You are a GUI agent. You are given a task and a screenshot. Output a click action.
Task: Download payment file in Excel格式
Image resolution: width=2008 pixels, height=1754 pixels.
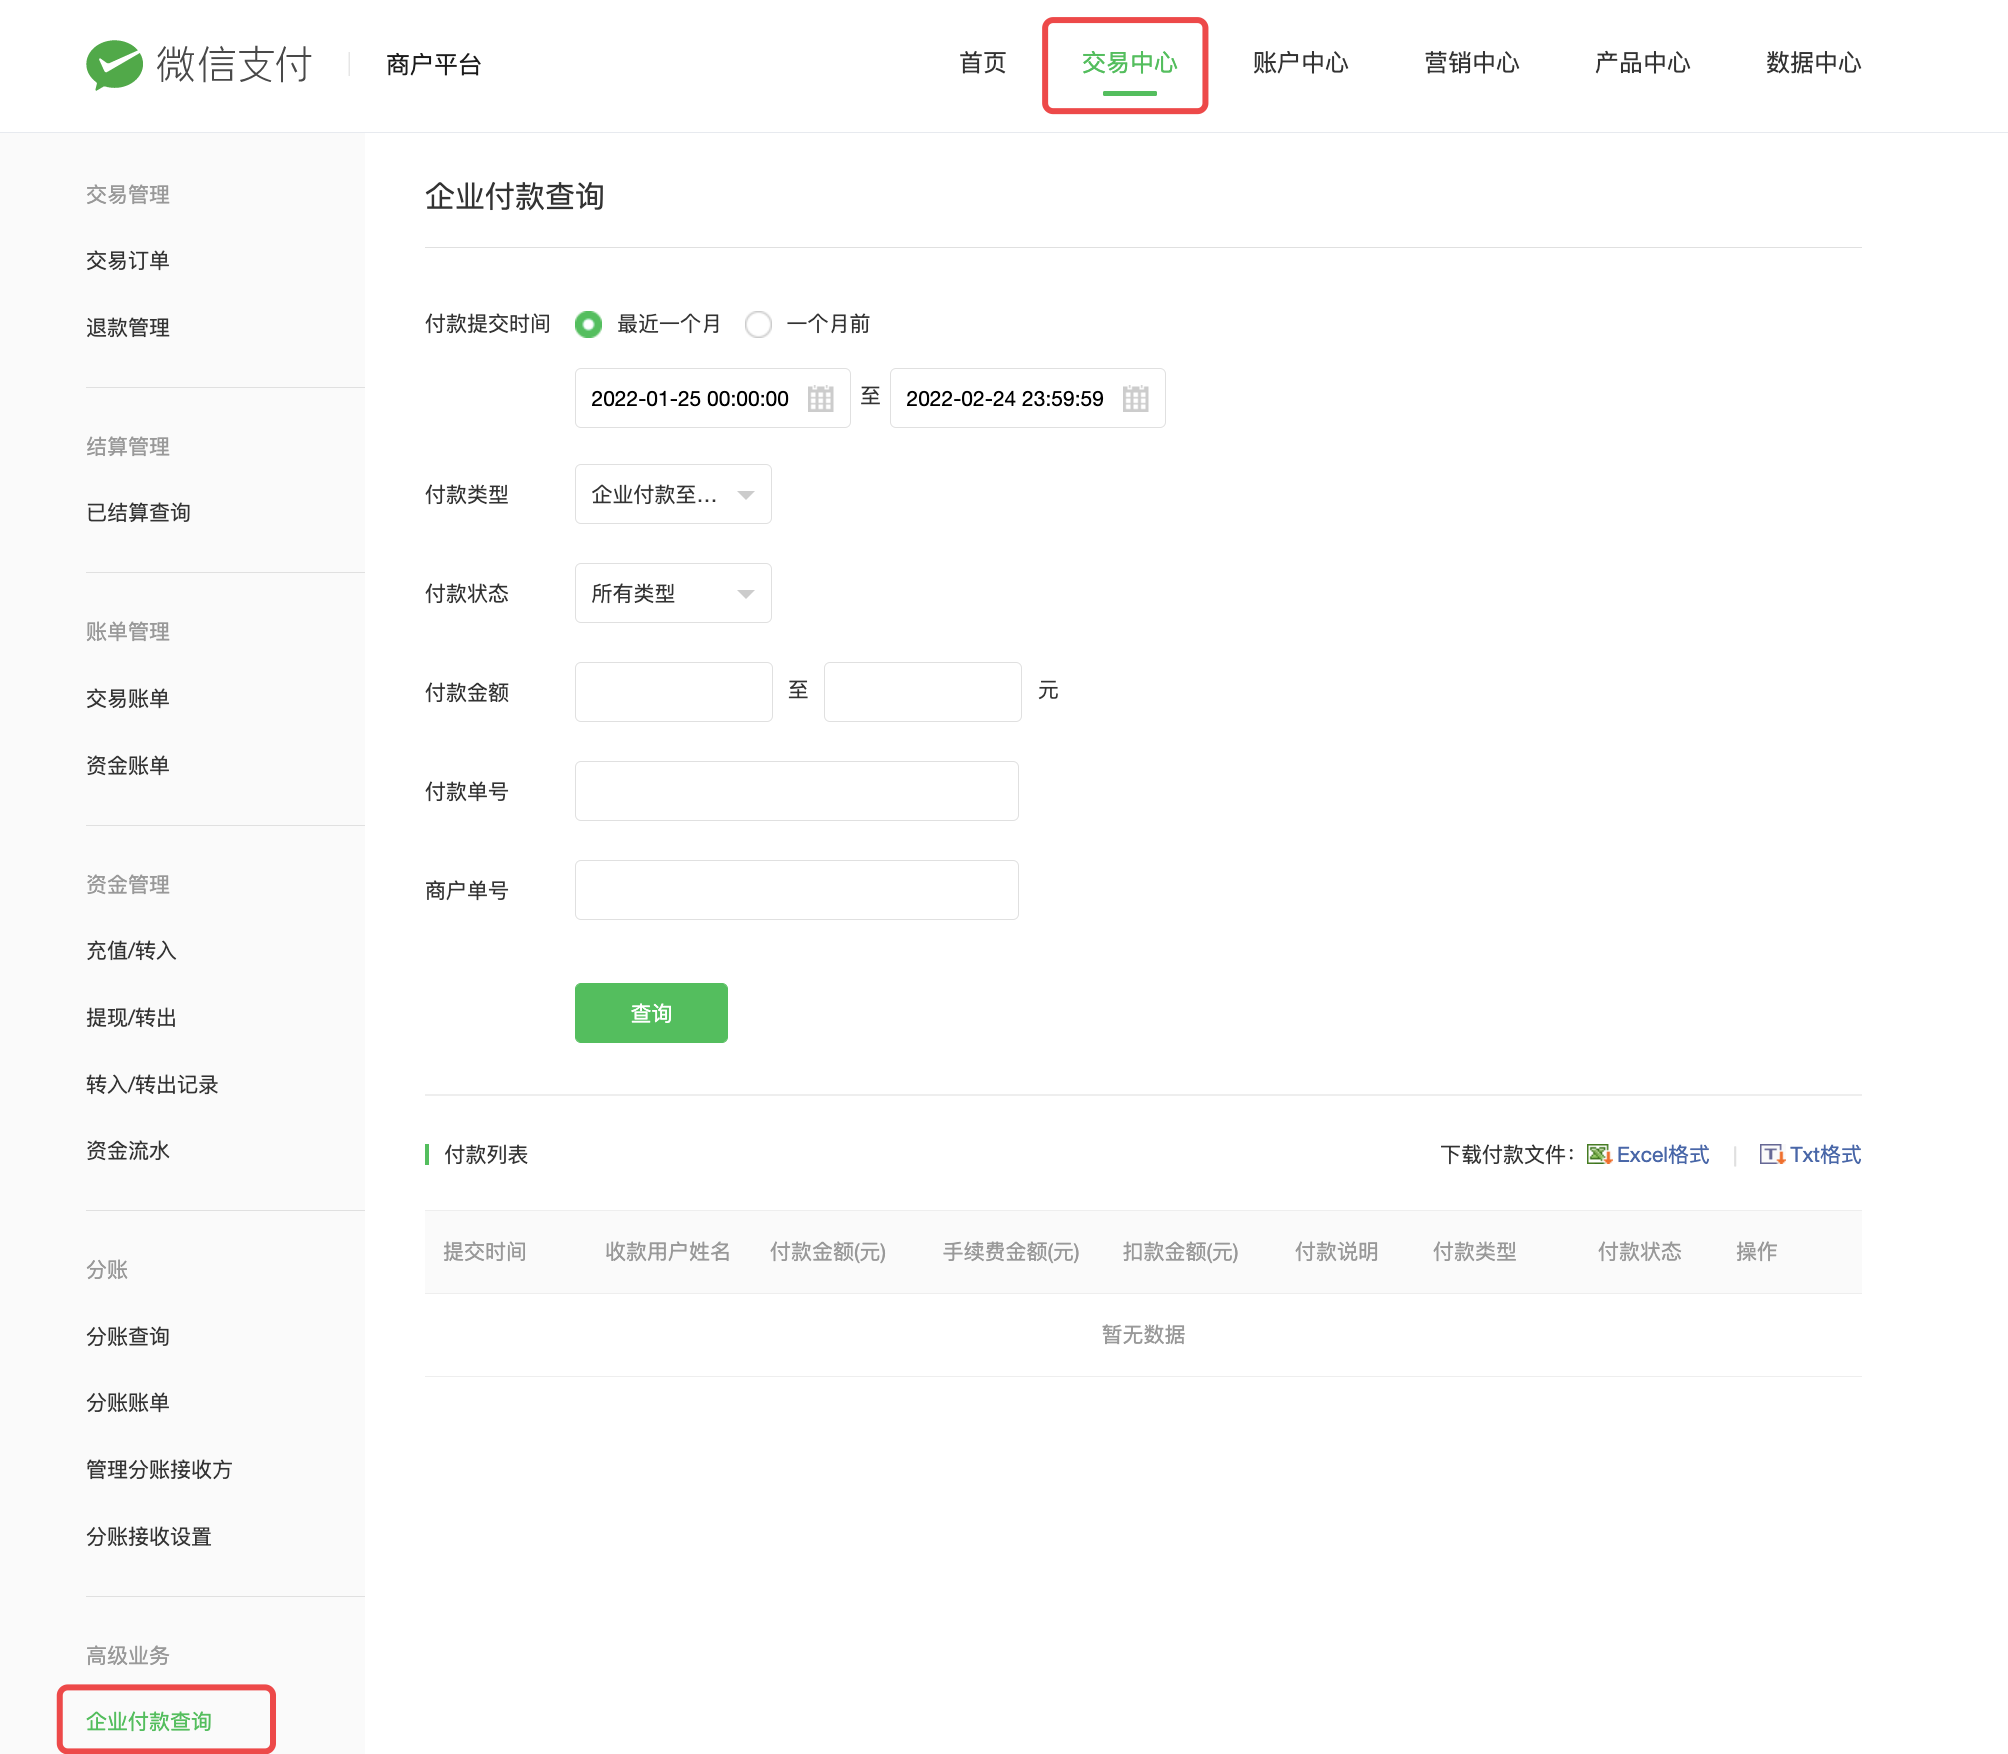click(1662, 1155)
